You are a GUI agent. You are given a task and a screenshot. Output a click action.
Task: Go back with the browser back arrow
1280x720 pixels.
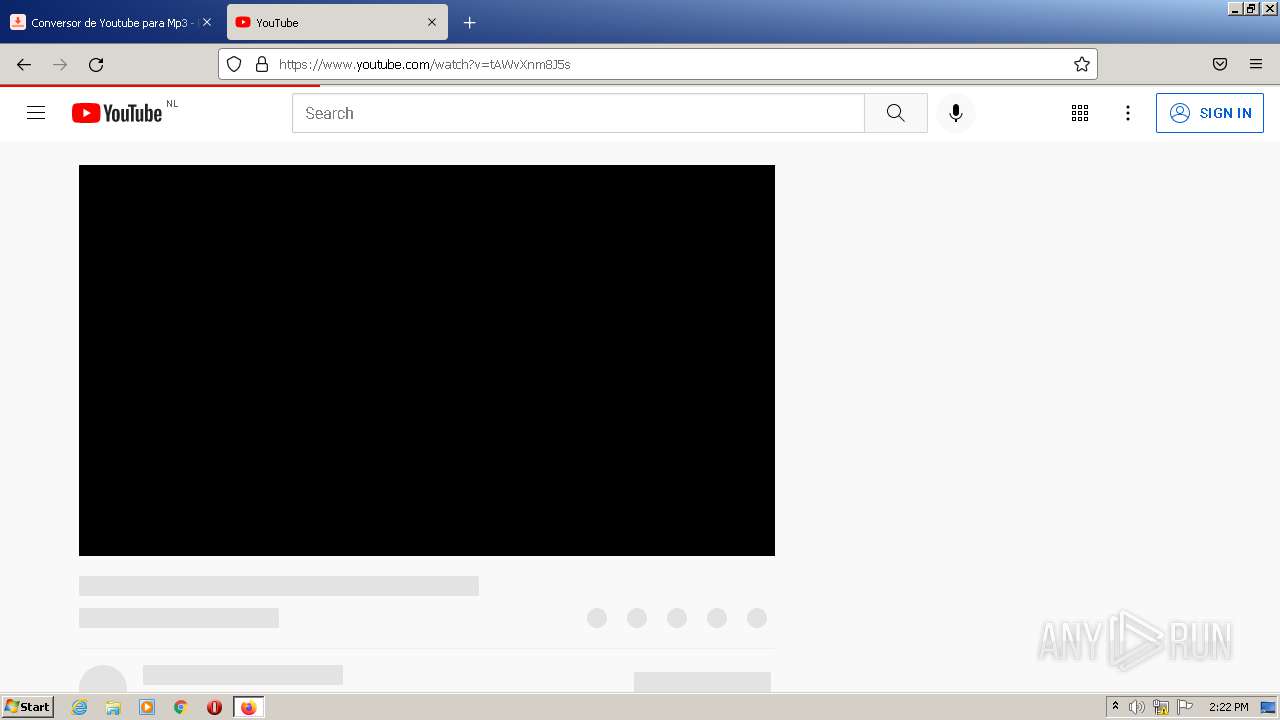coord(24,64)
